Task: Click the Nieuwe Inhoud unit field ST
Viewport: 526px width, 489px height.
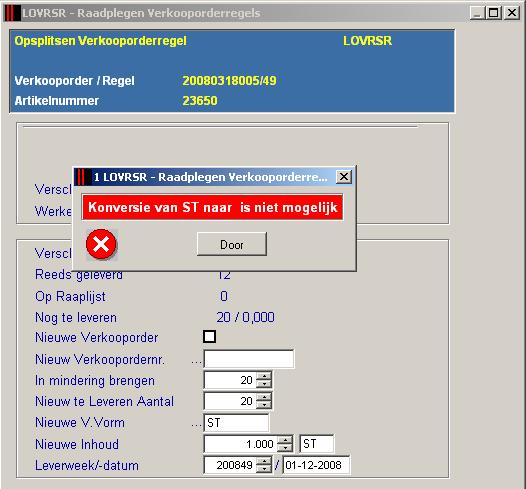Action: tap(316, 444)
